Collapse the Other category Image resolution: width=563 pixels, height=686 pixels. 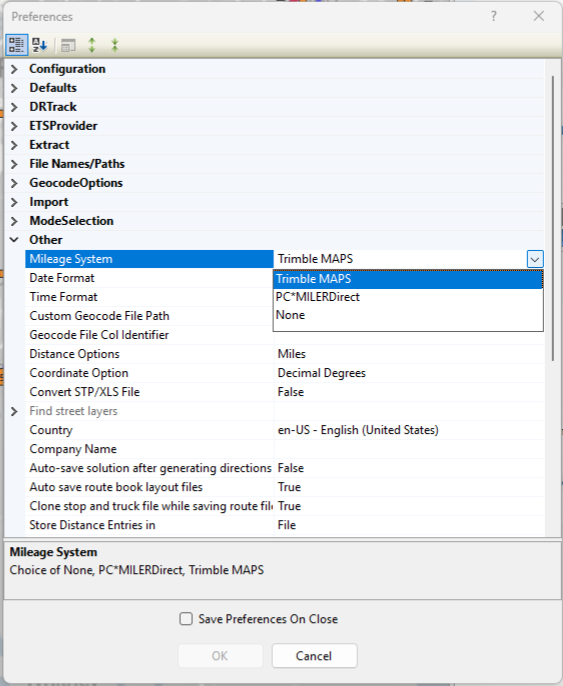(x=14, y=240)
